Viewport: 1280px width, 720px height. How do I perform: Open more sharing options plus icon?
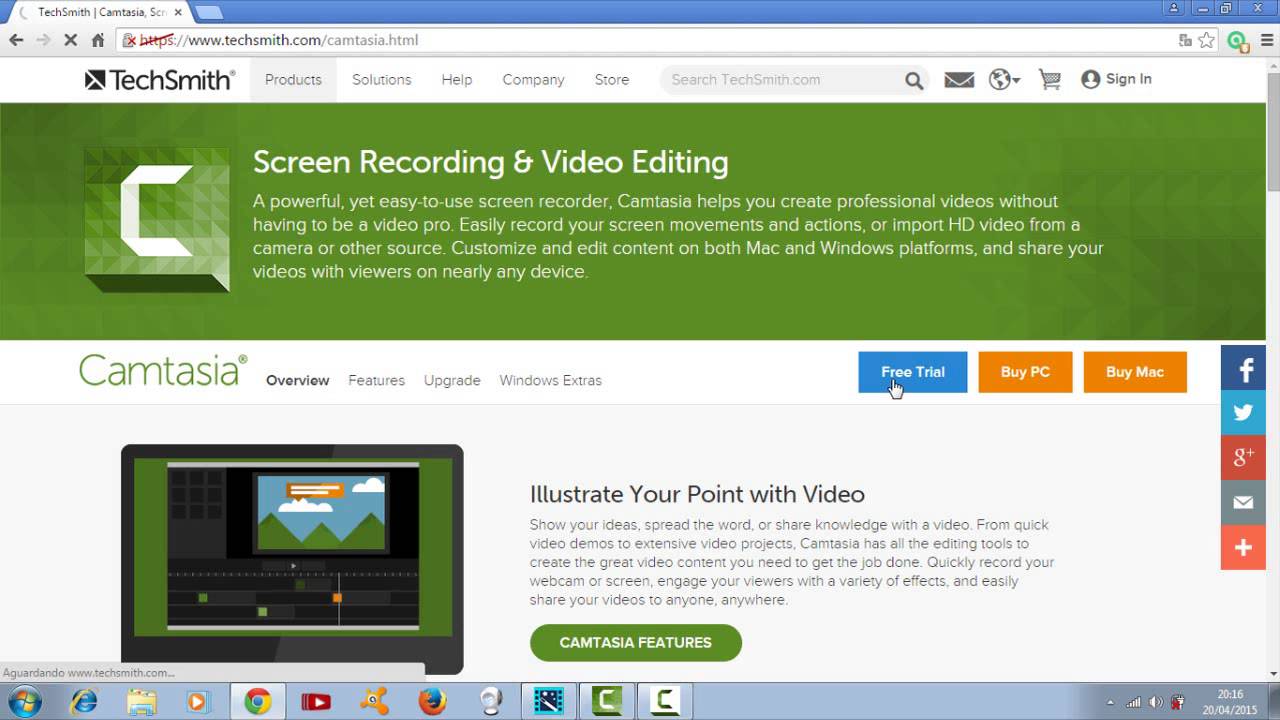coord(1243,547)
